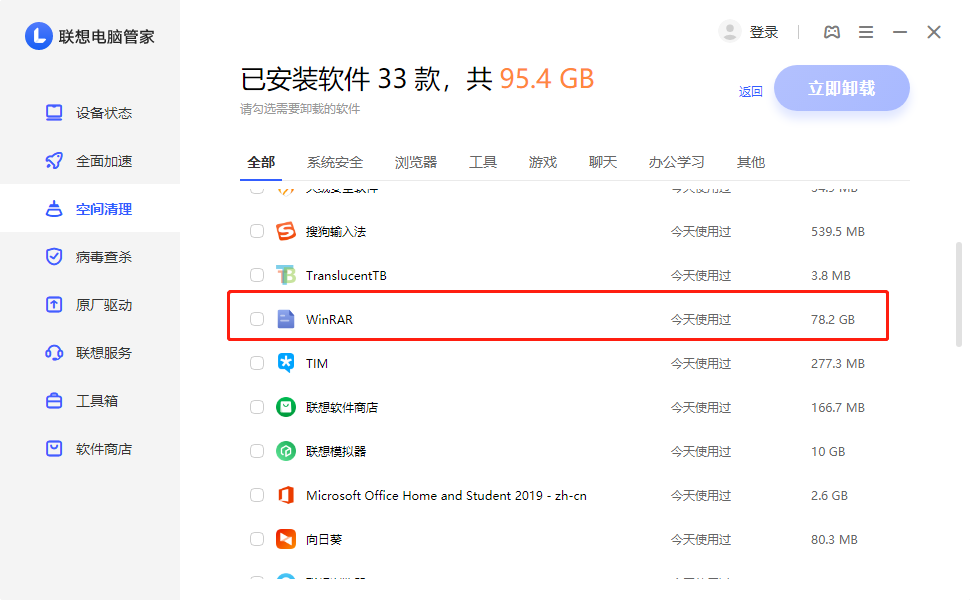Click the 联想服务 headset icon
Image resolution: width=970 pixels, height=600 pixels.
click(54, 353)
